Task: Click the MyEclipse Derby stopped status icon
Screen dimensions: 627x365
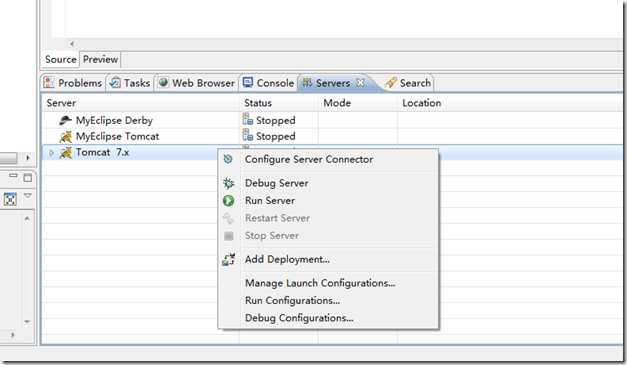Action: click(248, 119)
